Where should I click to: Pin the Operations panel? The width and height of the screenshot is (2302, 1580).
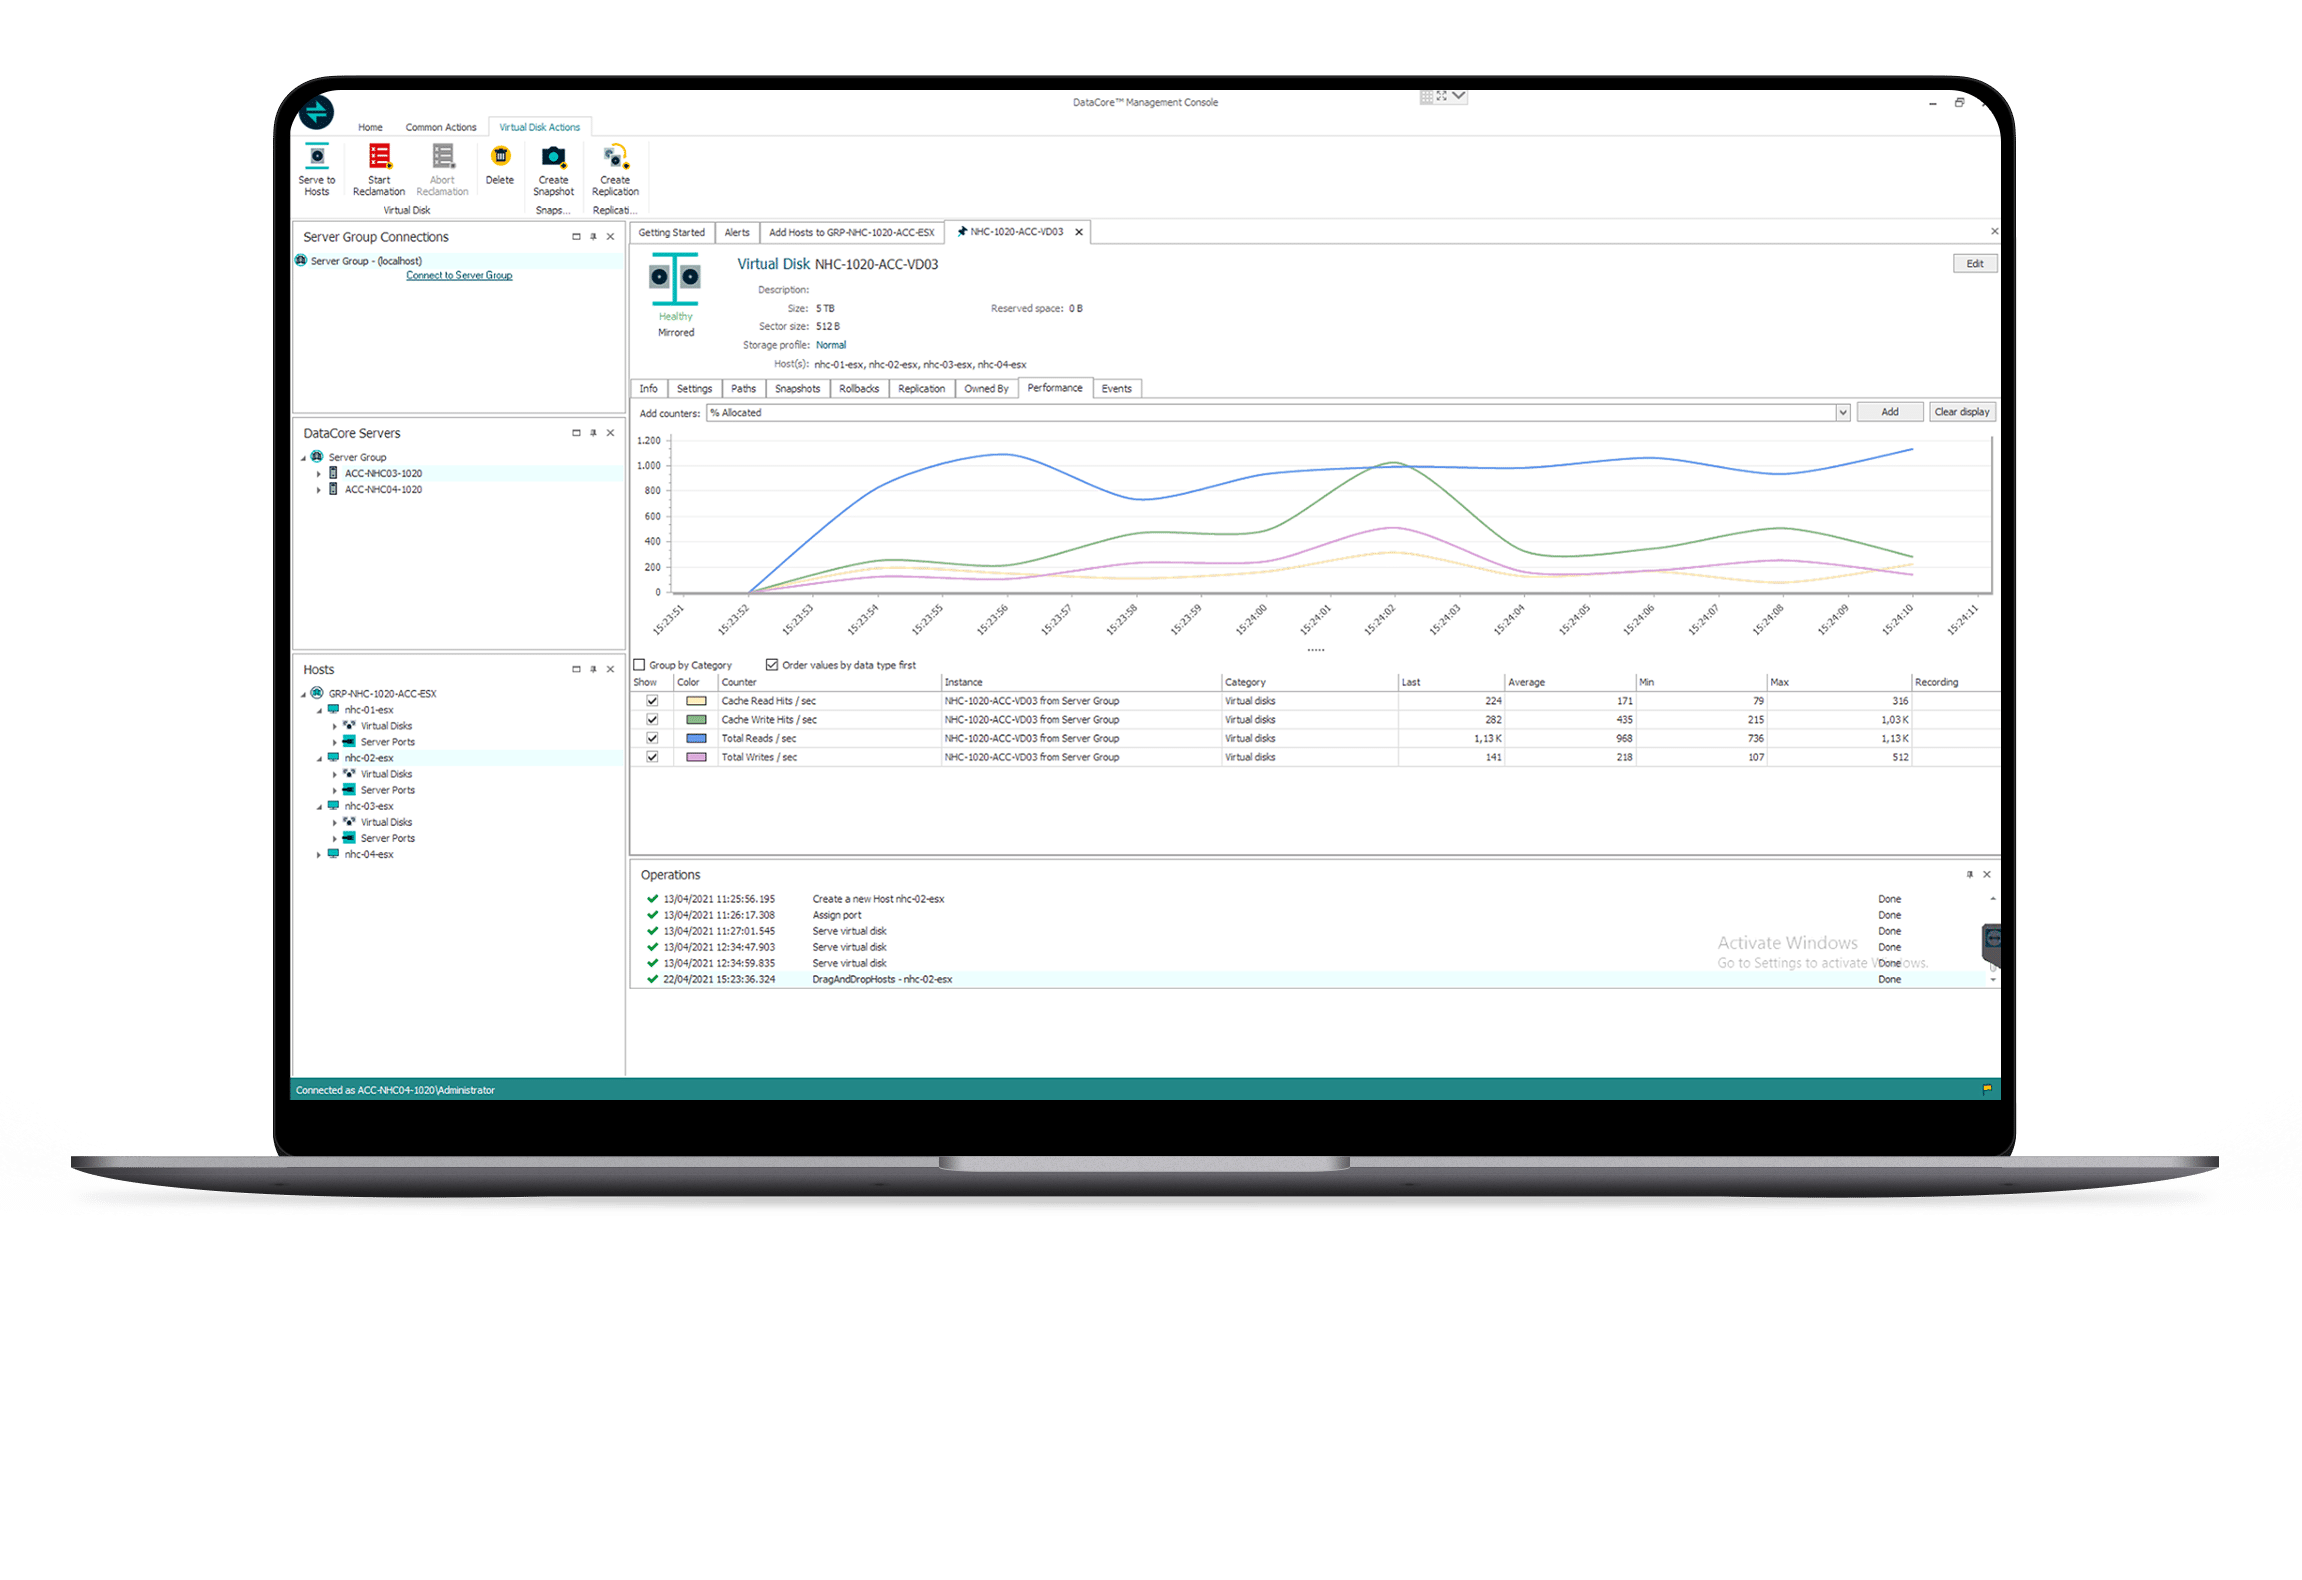(1969, 874)
